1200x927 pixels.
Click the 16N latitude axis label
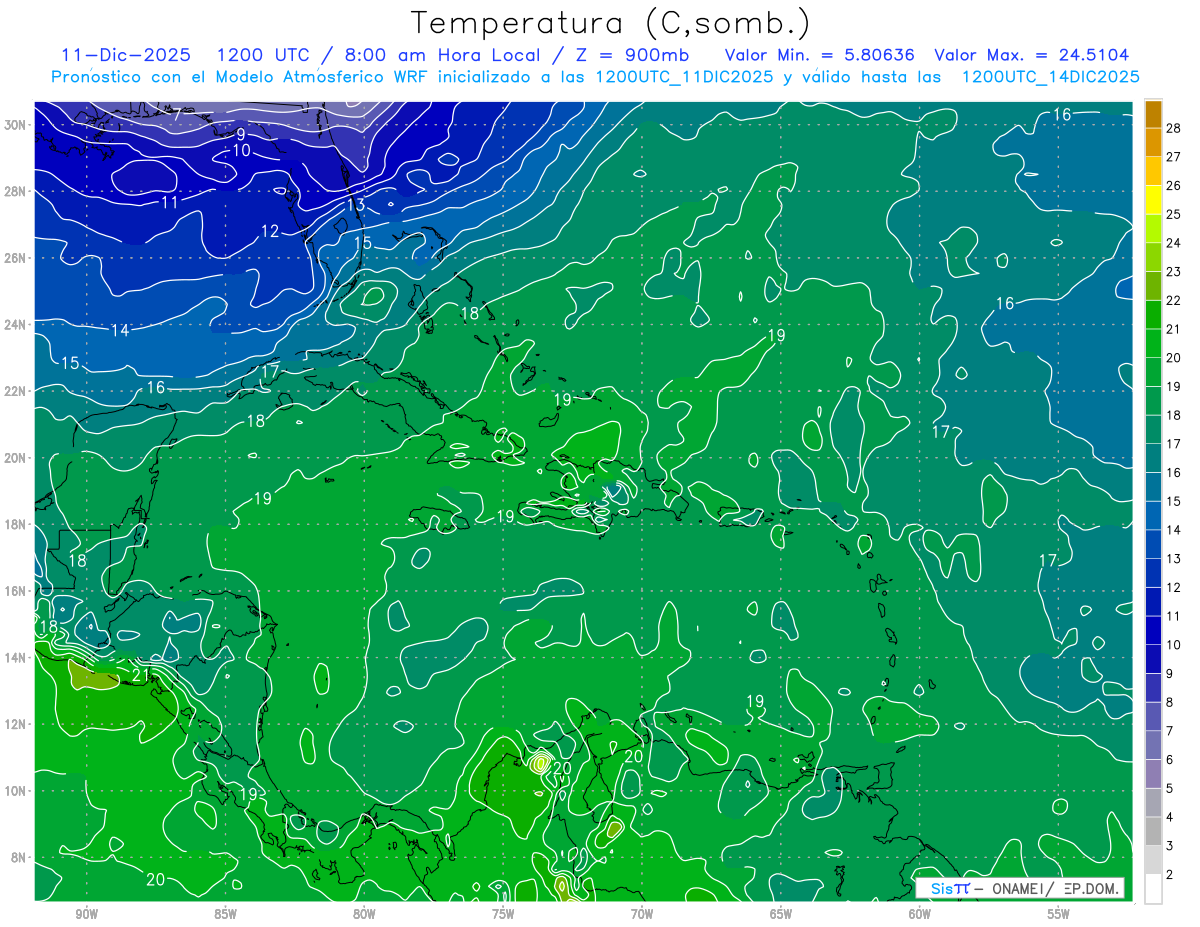[16, 591]
